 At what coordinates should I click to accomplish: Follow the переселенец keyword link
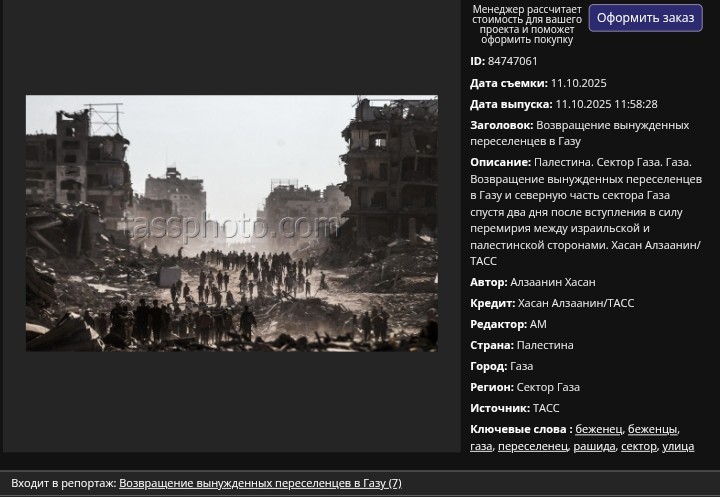[x=532, y=446]
